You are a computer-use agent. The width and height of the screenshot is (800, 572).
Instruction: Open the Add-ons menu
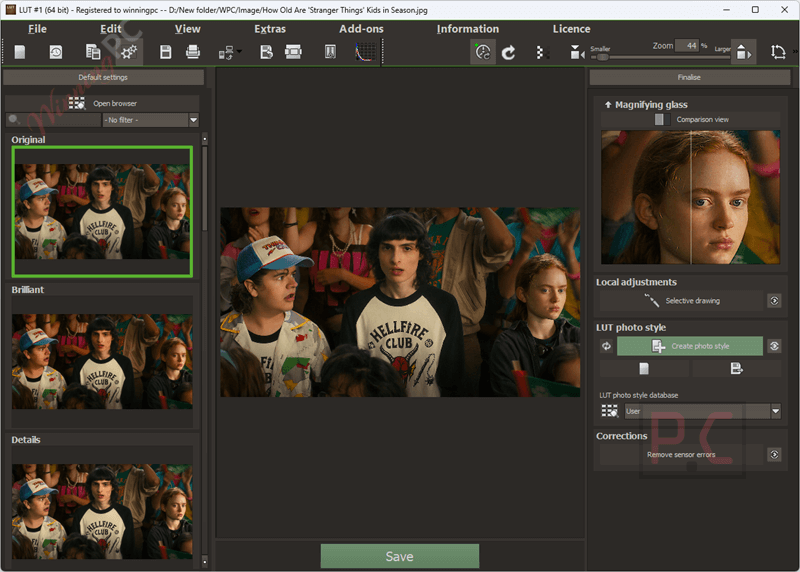(361, 29)
